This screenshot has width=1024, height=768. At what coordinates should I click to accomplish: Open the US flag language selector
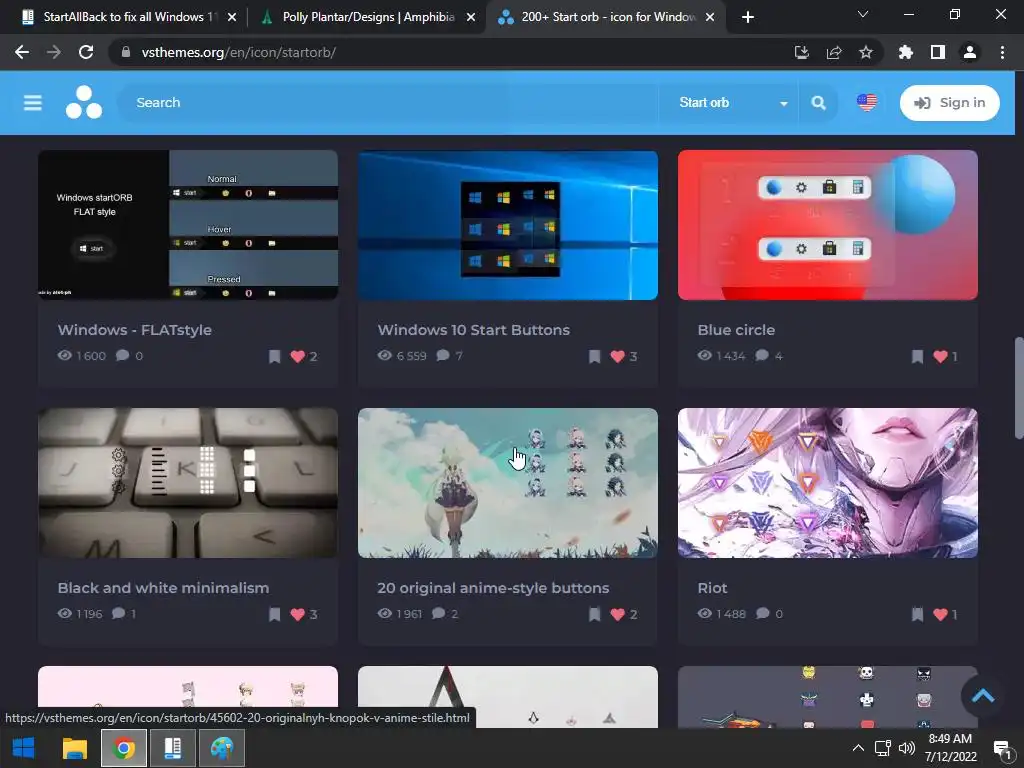(867, 103)
